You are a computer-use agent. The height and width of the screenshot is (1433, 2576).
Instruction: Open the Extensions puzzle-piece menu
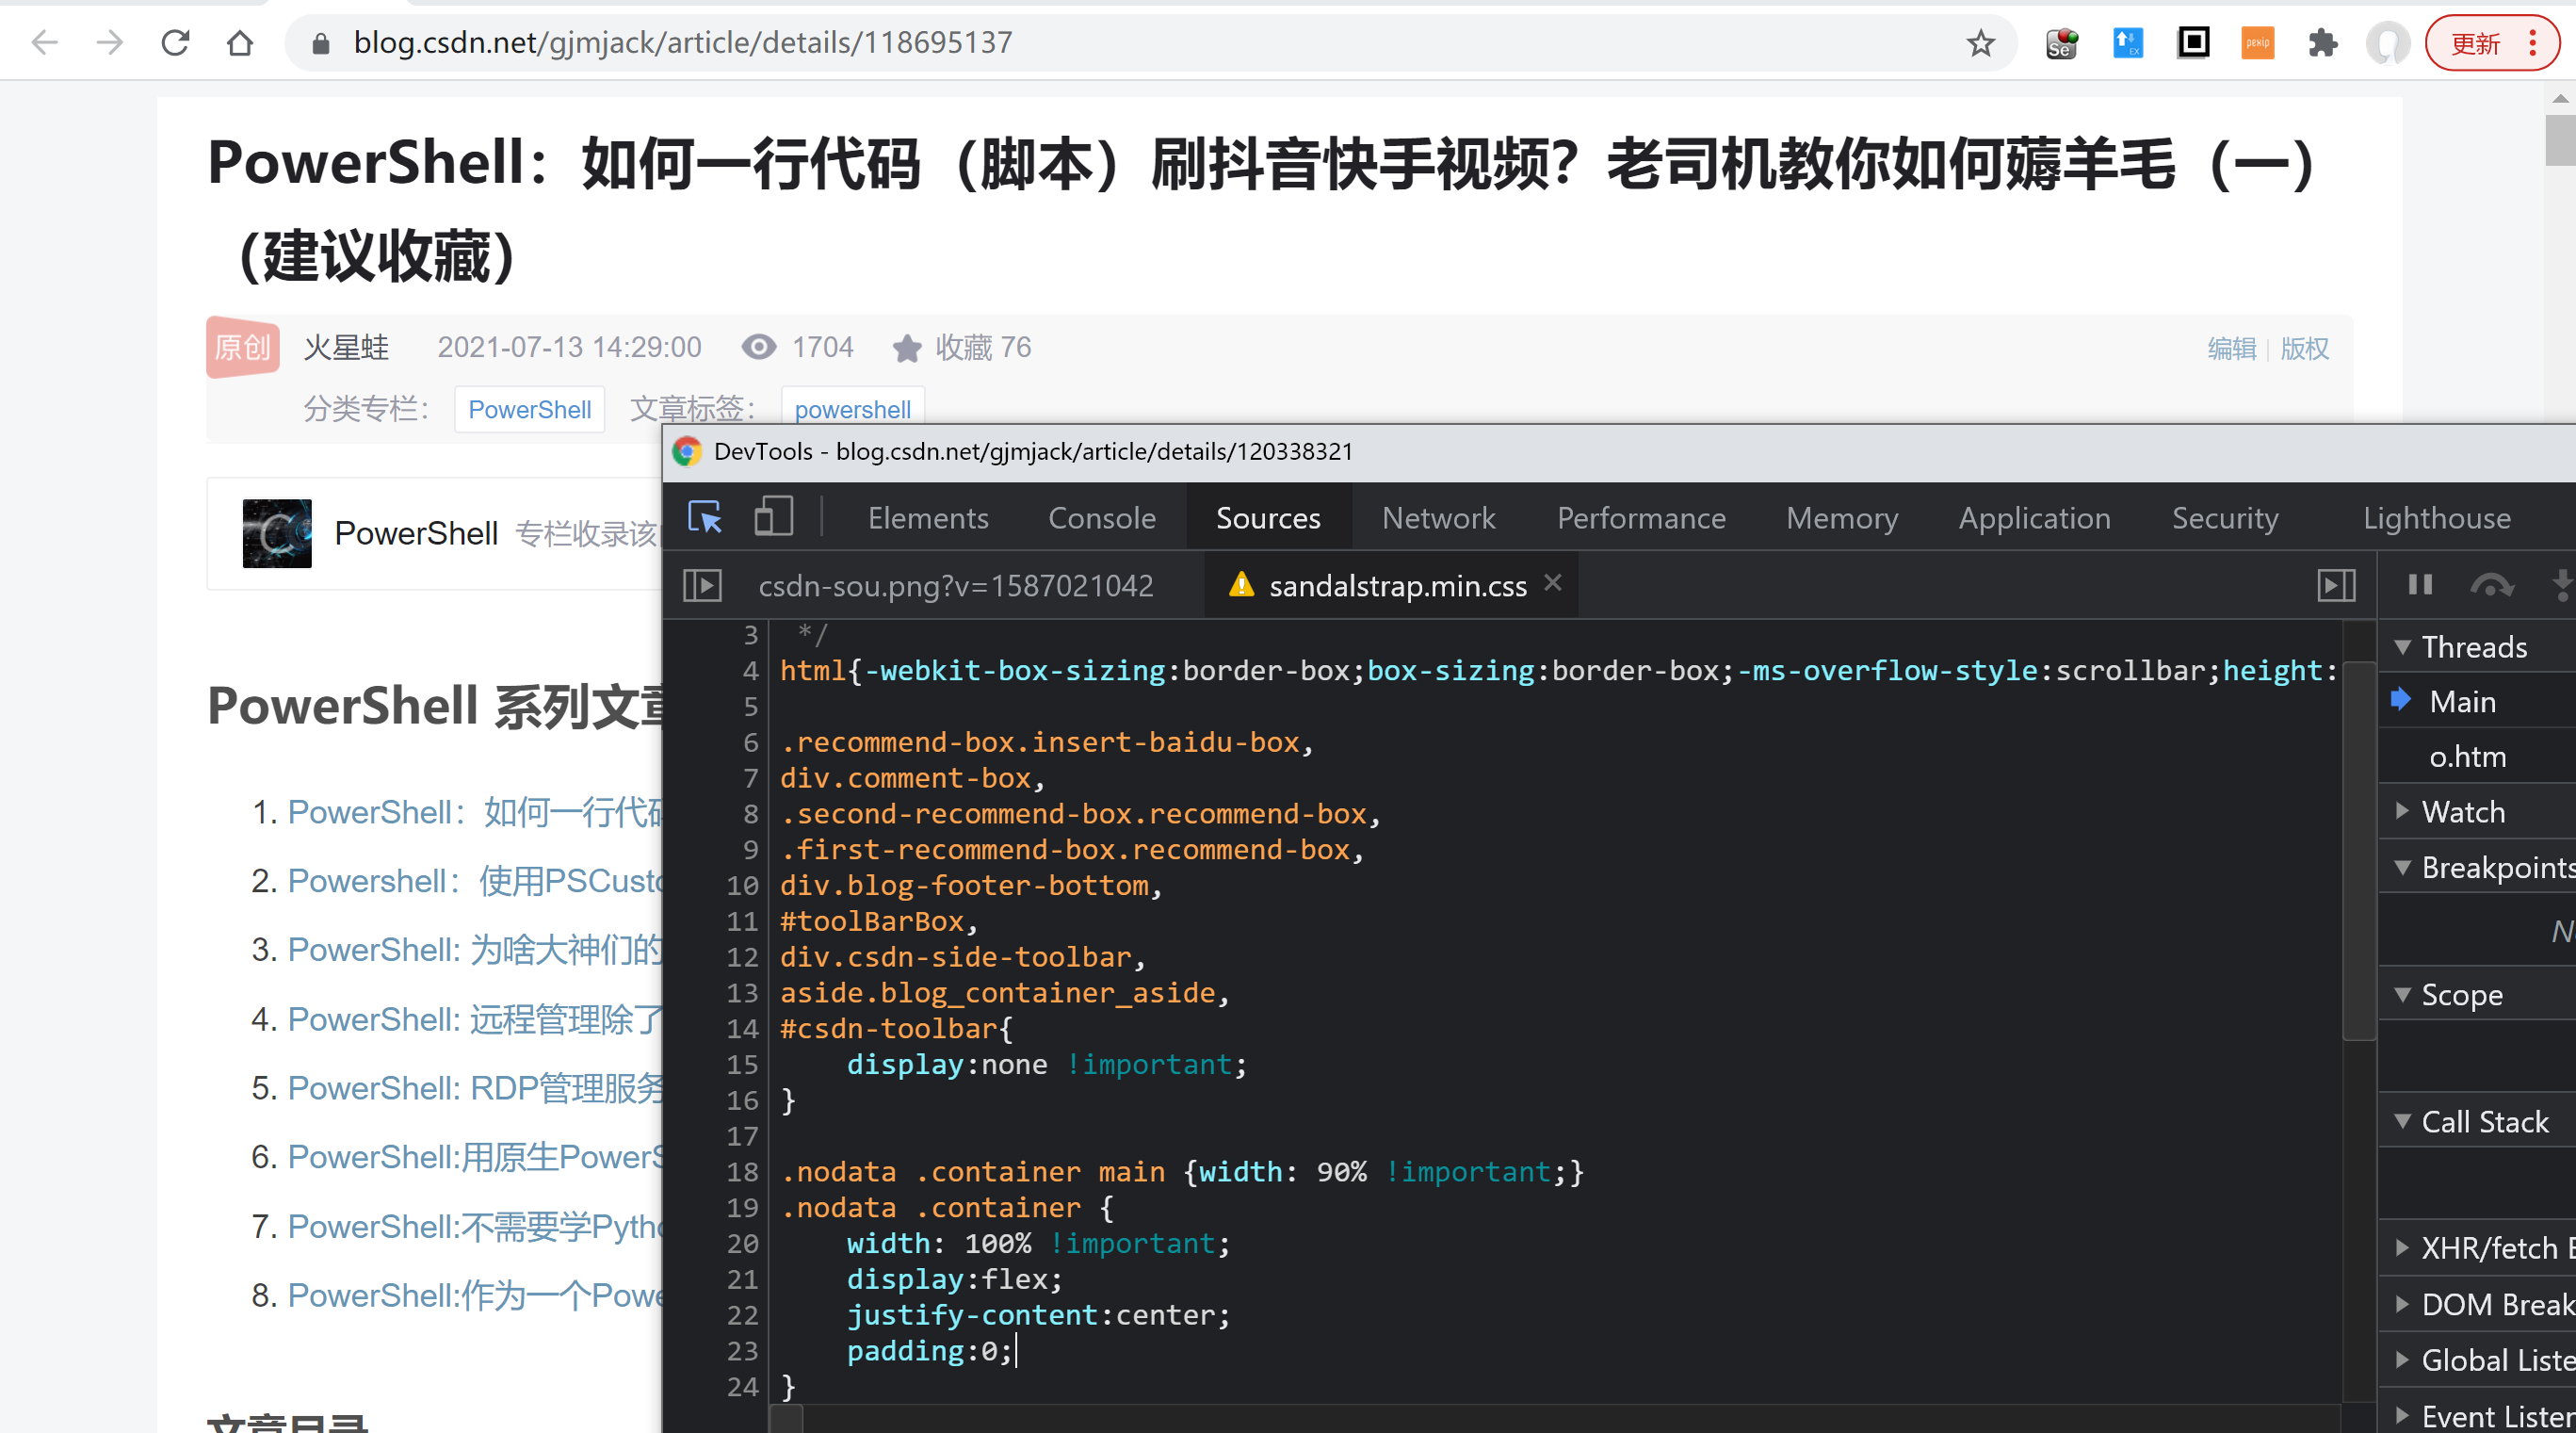[x=2323, y=43]
